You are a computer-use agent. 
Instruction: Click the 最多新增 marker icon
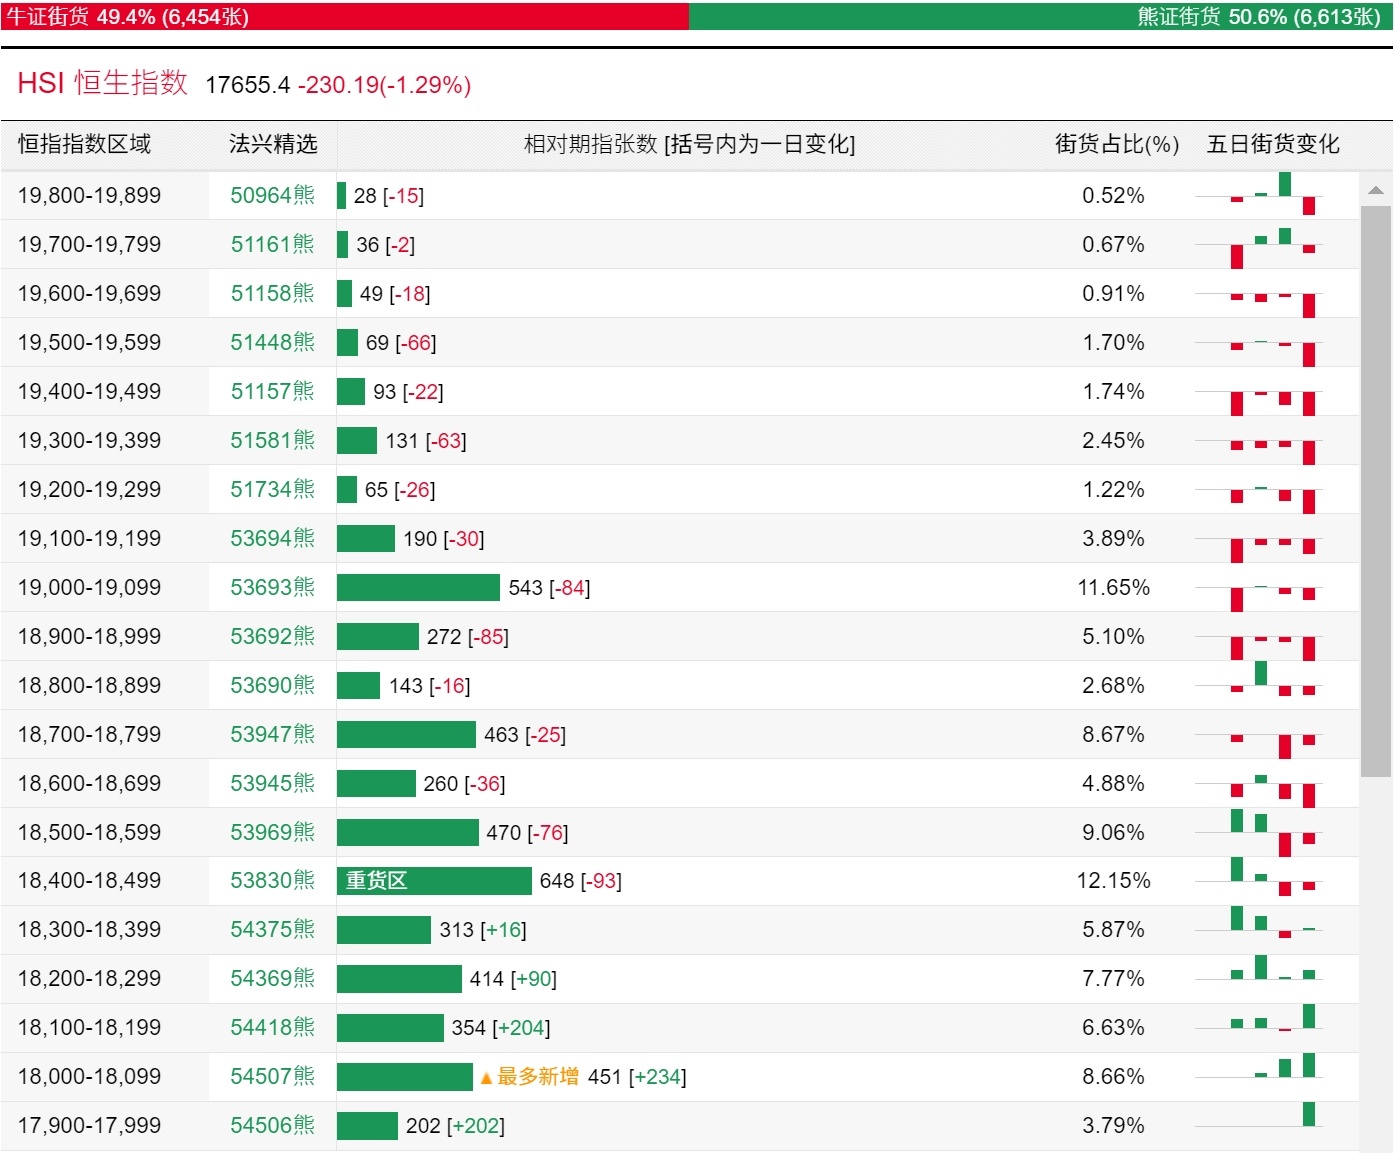(x=486, y=1078)
